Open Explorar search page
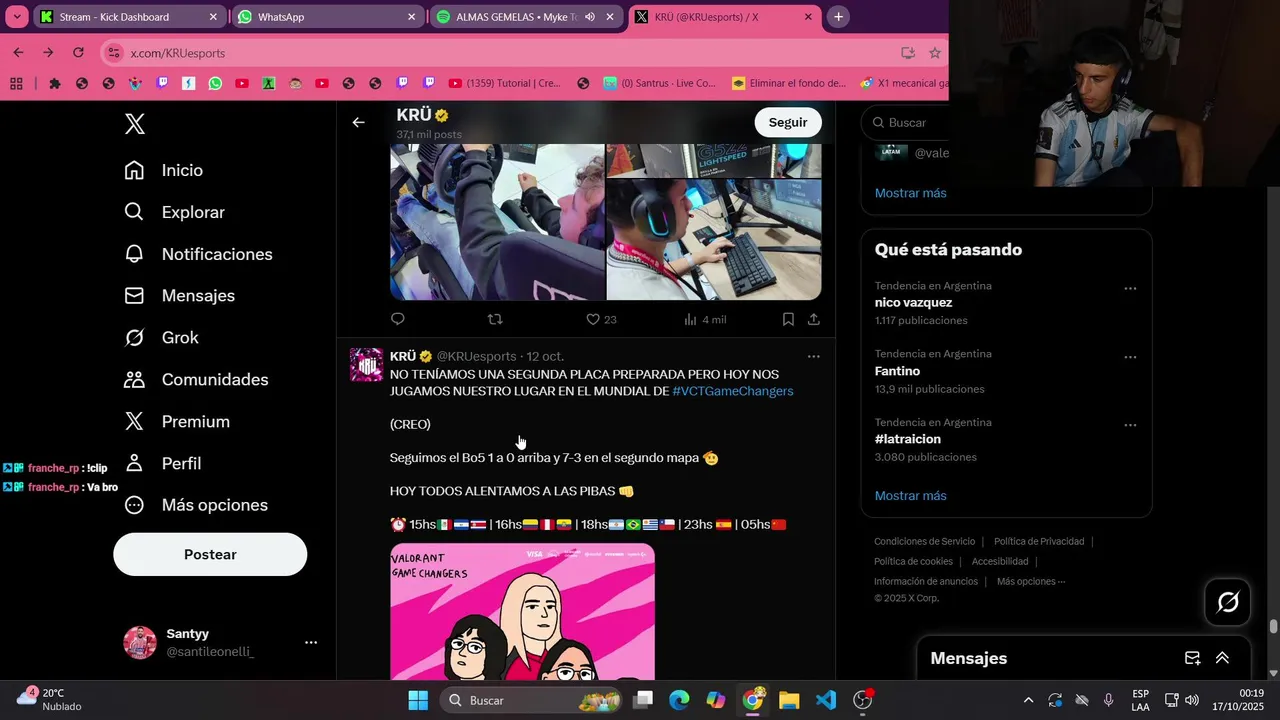 [174, 212]
